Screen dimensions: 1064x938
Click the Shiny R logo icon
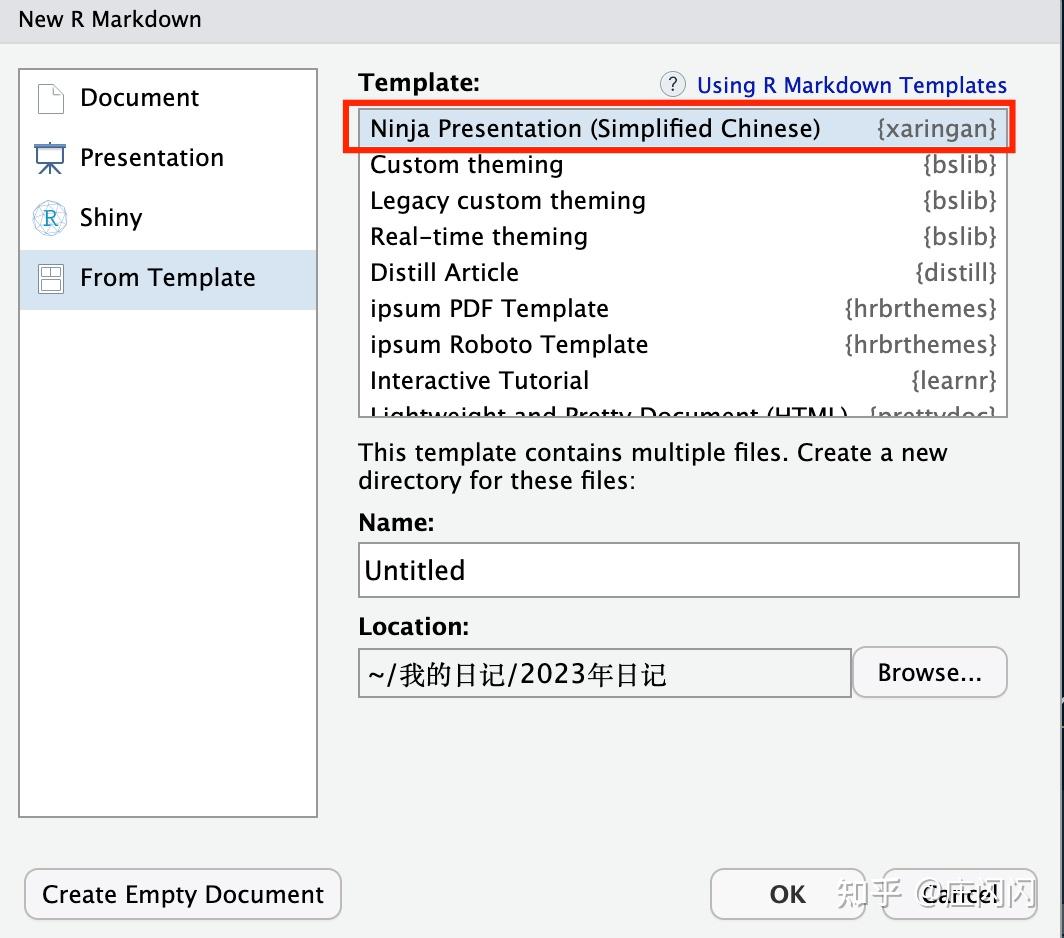point(50,218)
